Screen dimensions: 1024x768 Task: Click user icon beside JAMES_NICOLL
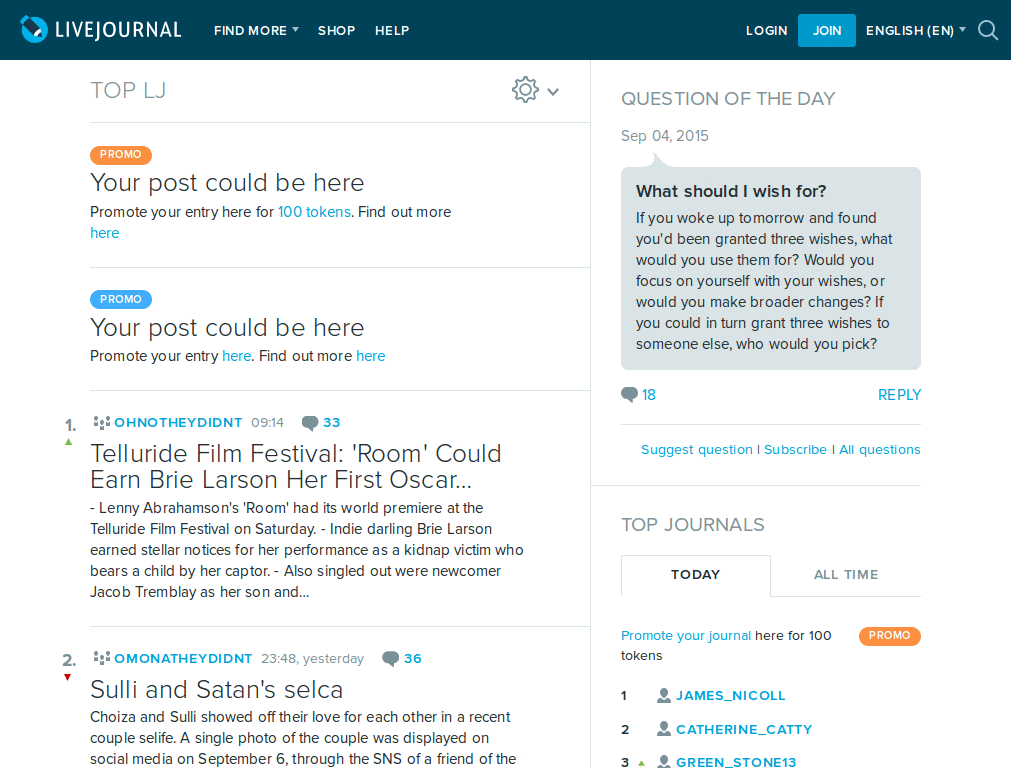(x=664, y=696)
